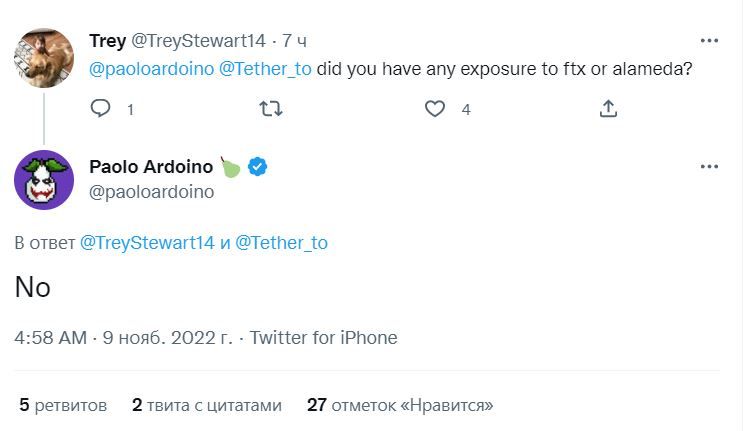Screen dimensions: 746x431
Task: Click Trey's profile avatar
Action: click(44, 57)
